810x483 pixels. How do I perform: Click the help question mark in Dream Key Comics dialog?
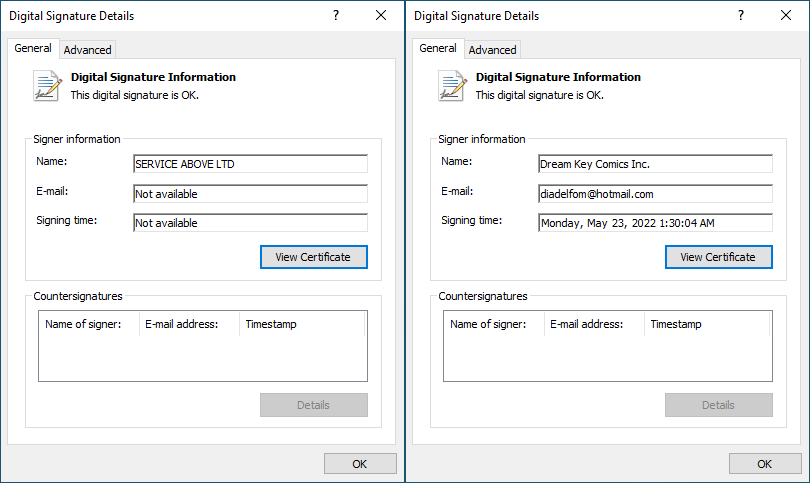pyautogui.click(x=740, y=16)
